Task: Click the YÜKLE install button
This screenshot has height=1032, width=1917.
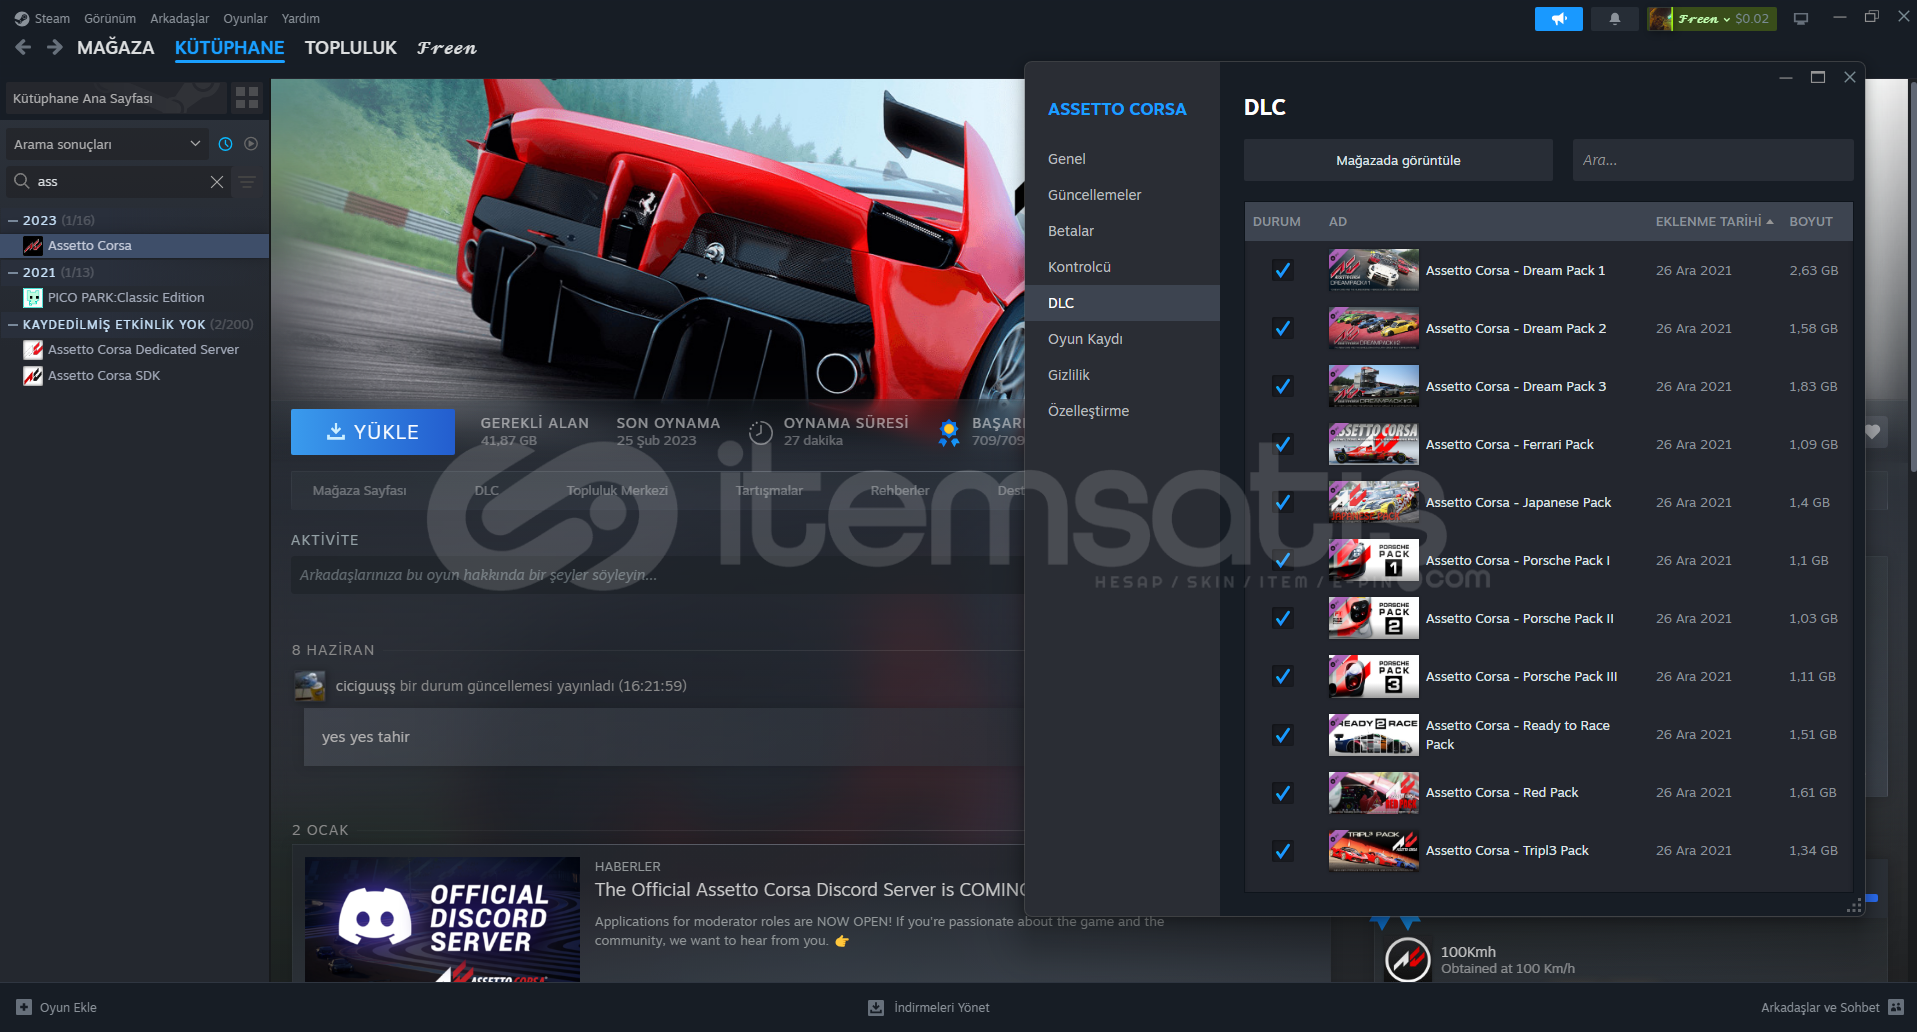Action: pyautogui.click(x=373, y=432)
